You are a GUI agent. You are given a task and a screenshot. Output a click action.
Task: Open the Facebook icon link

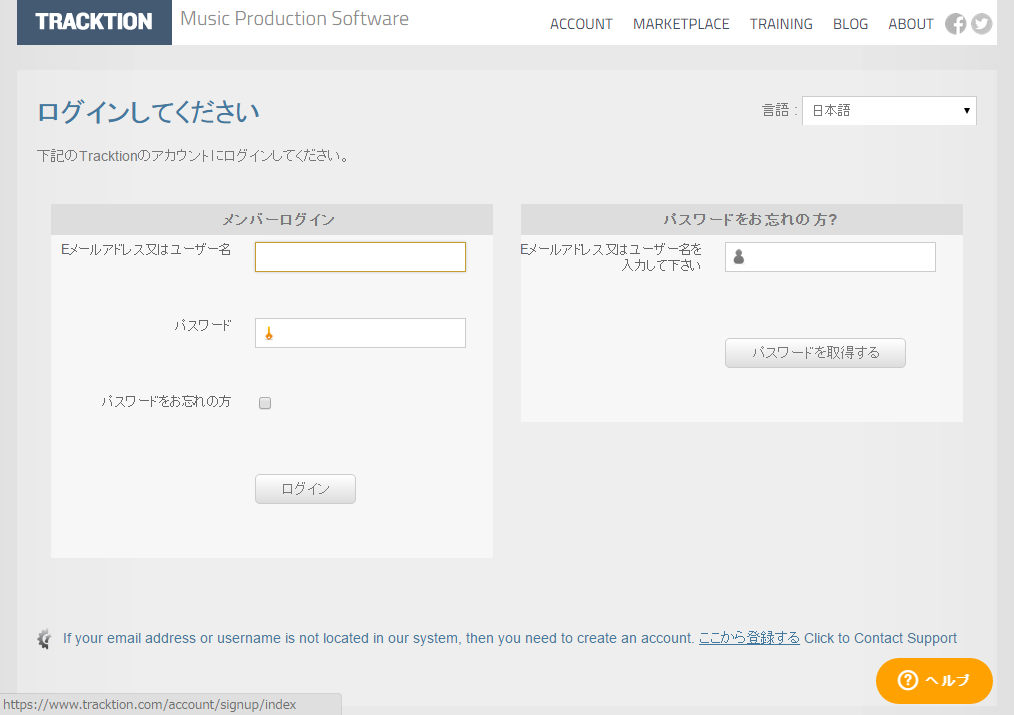956,24
